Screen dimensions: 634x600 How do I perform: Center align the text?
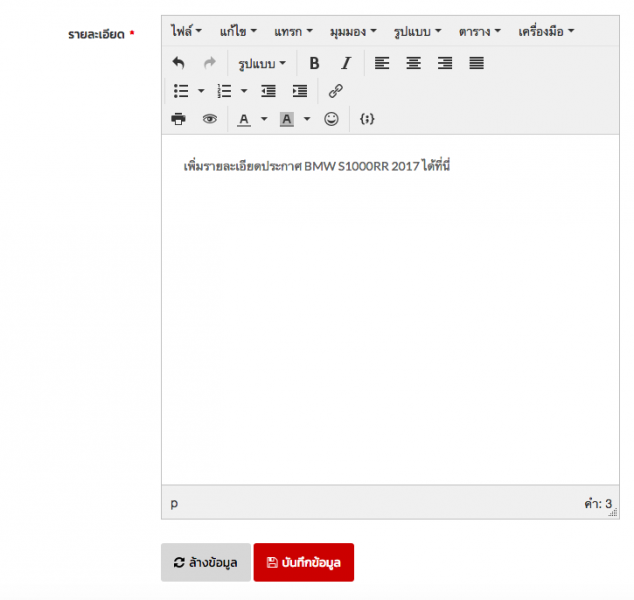pyautogui.click(x=413, y=63)
